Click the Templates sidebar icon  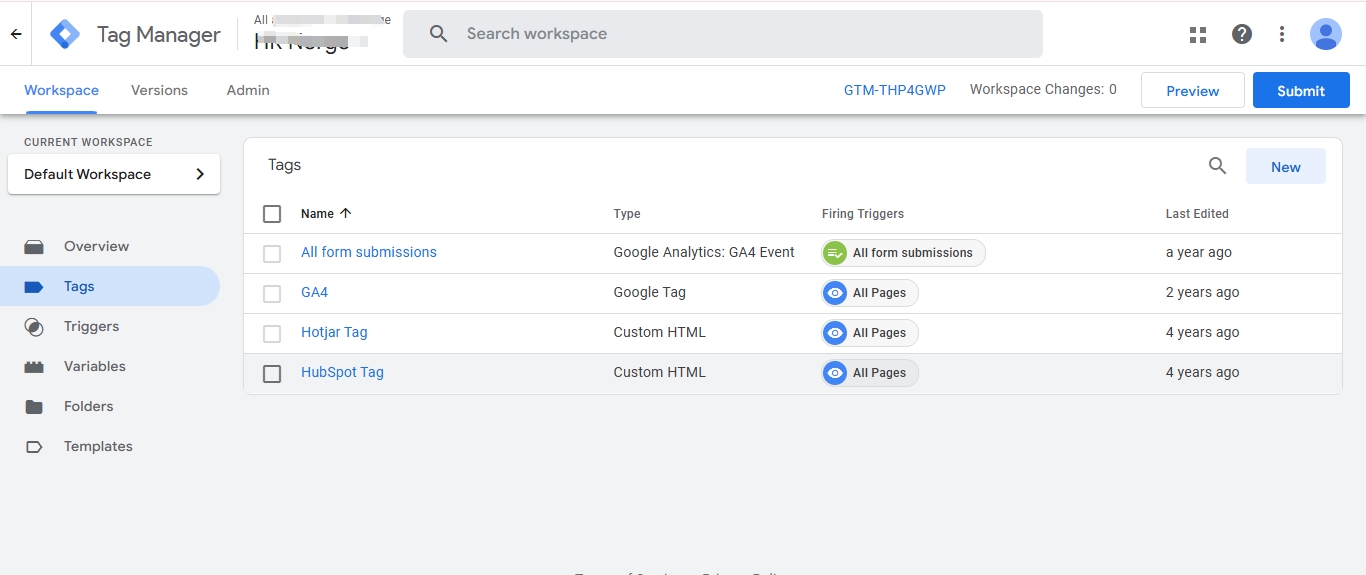click(x=34, y=447)
